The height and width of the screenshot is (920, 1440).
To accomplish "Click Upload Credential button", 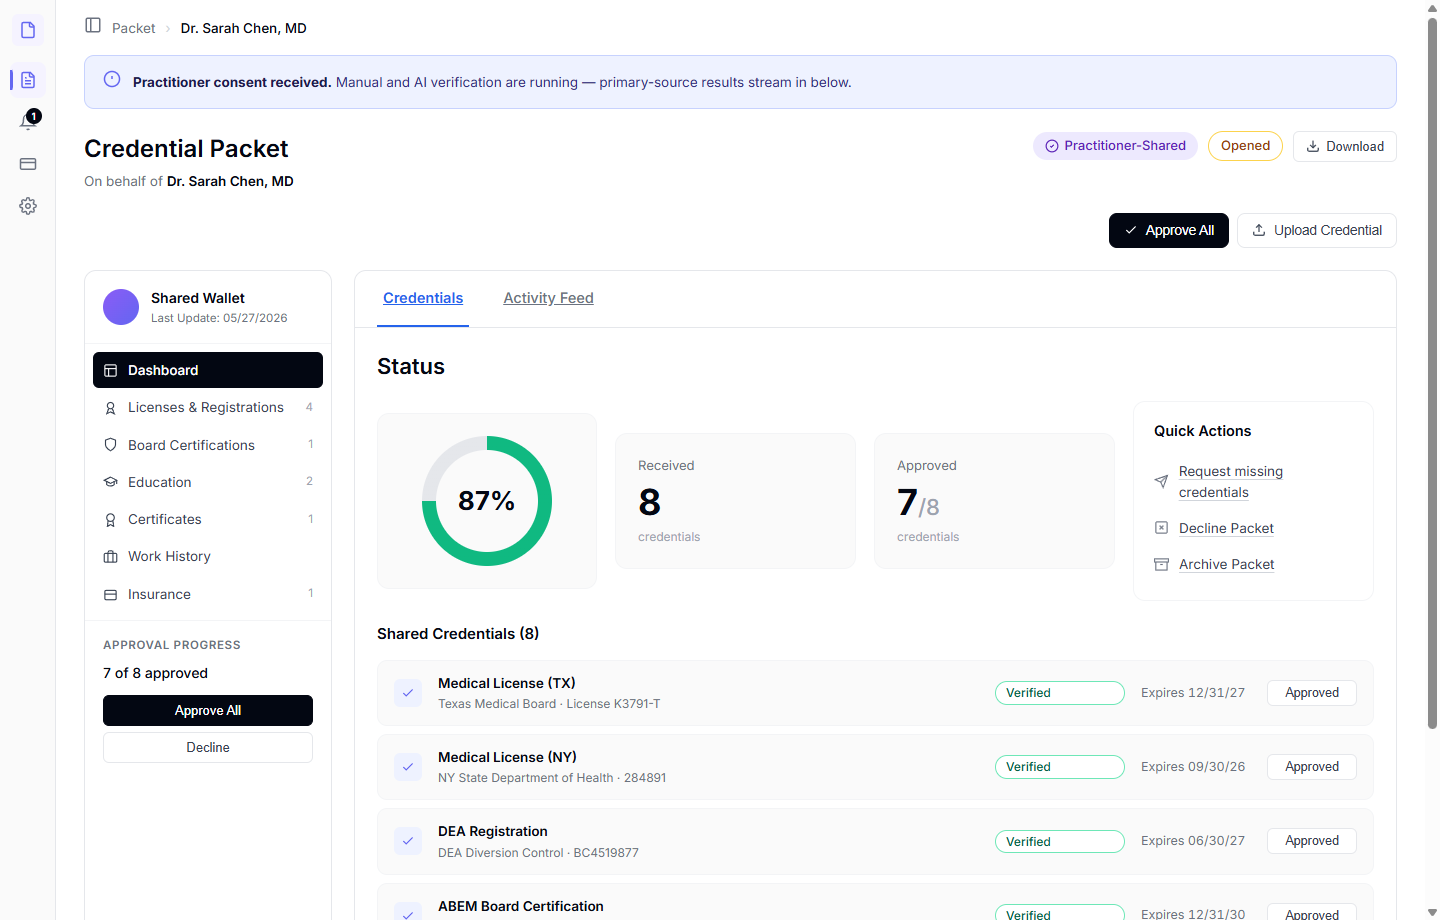I will [1316, 230].
